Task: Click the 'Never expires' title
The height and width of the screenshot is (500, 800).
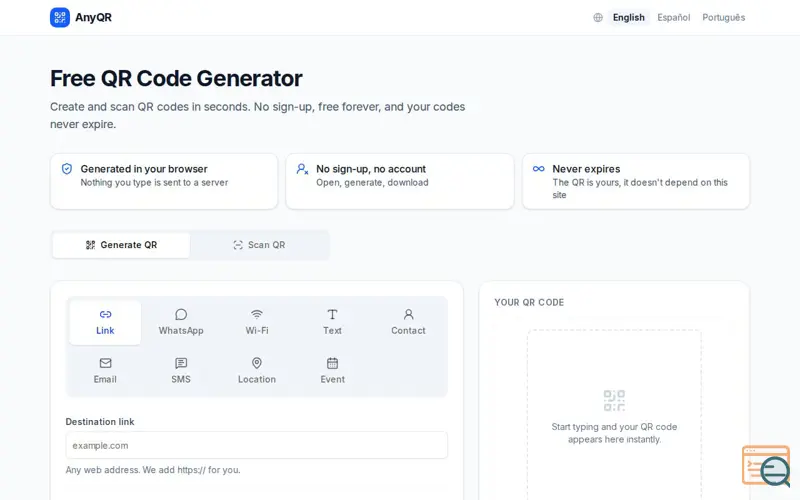Action: [586, 169]
